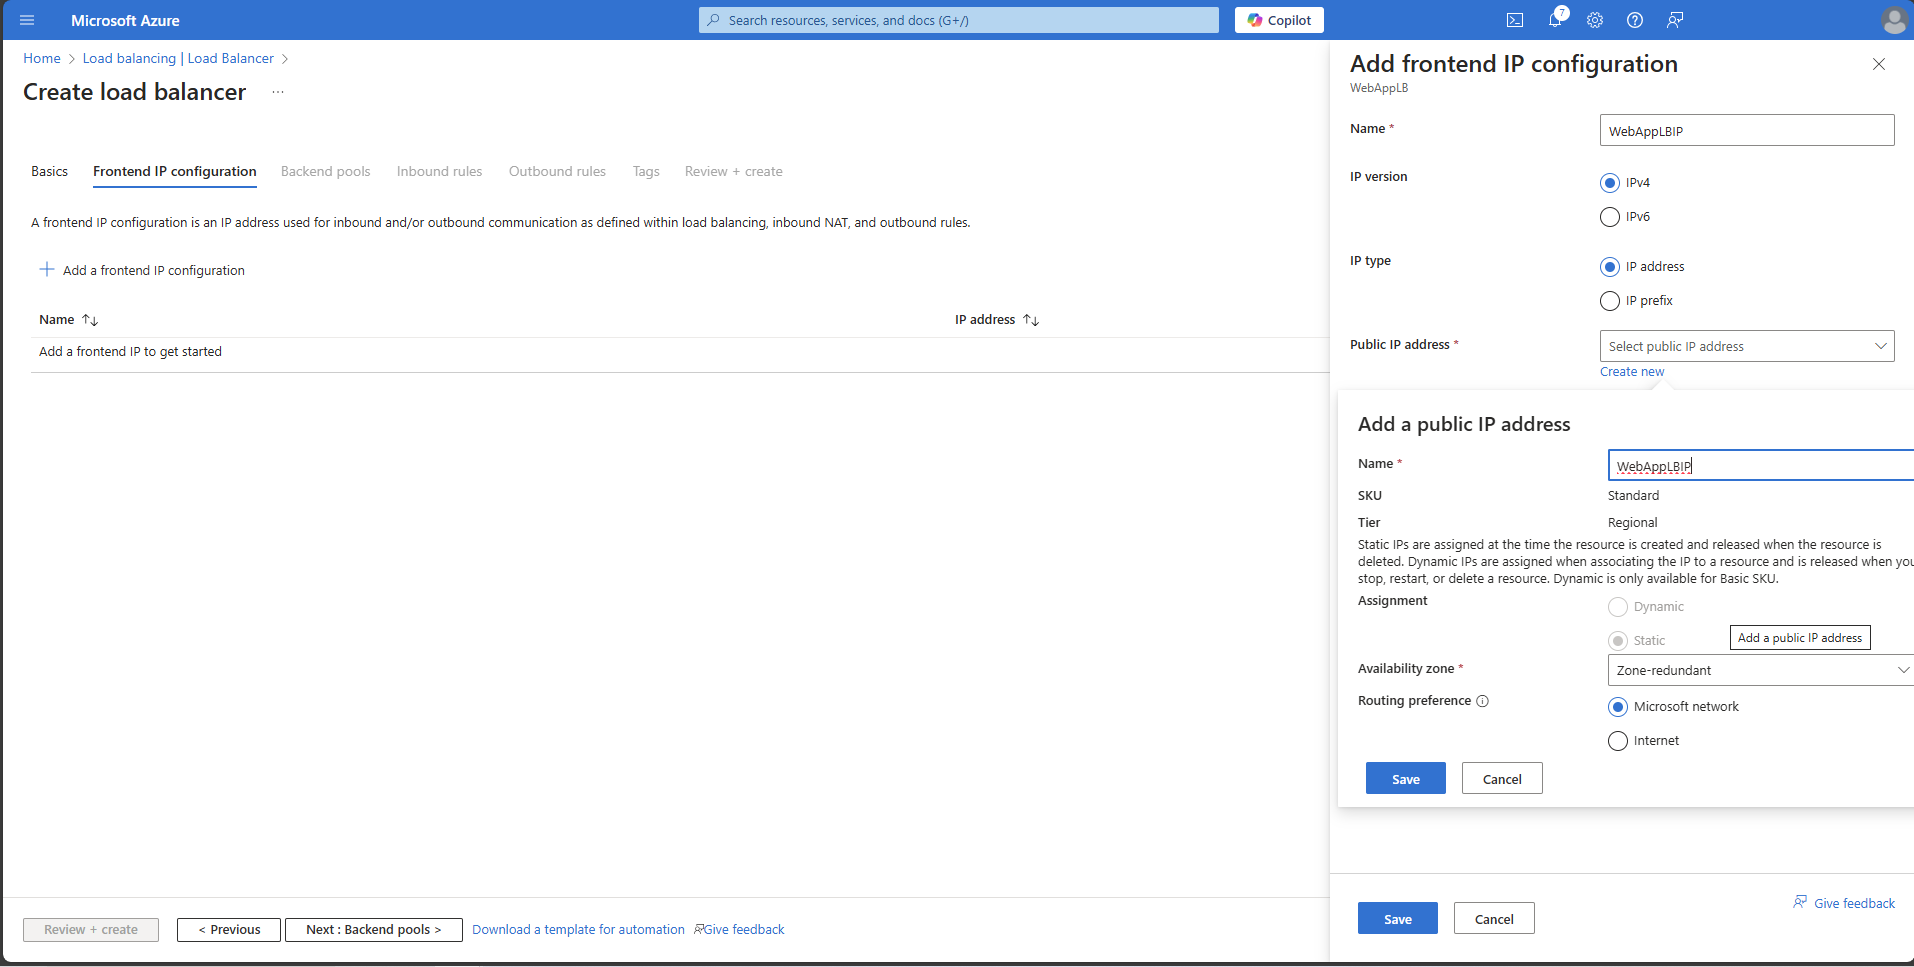Go to Home breadcrumb
Image resolution: width=1914 pixels, height=967 pixels.
[x=42, y=59]
